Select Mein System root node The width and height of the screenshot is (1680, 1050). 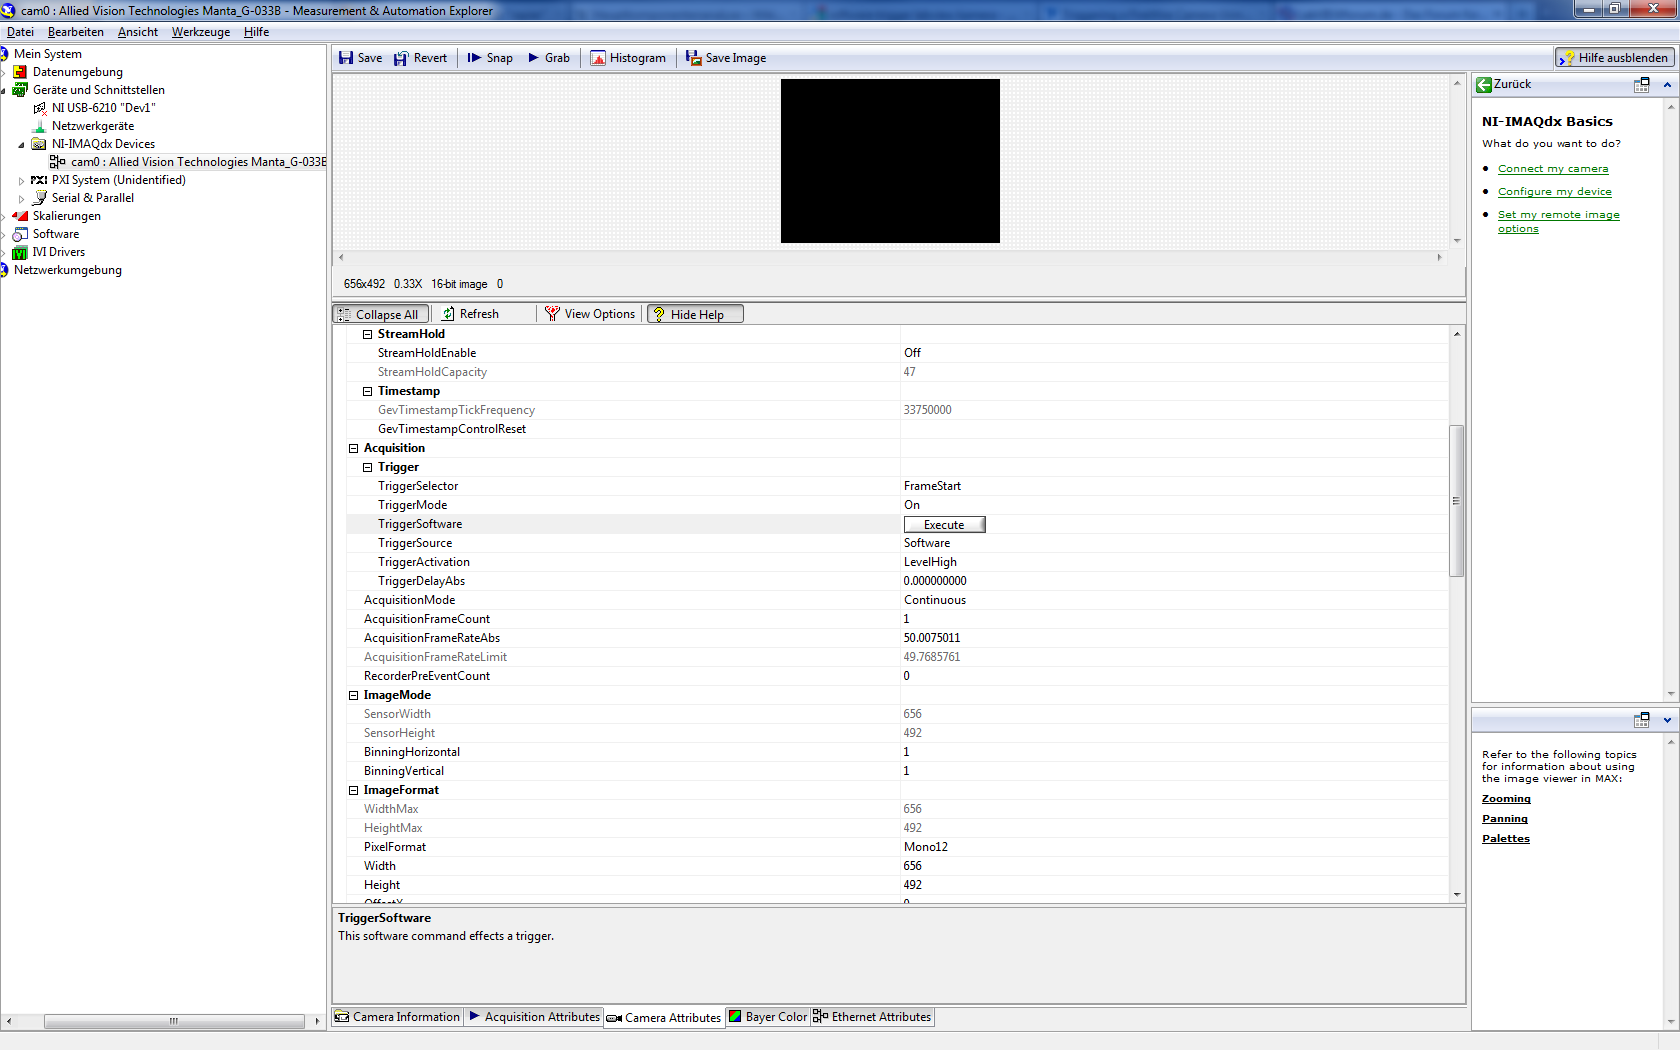tap(47, 54)
